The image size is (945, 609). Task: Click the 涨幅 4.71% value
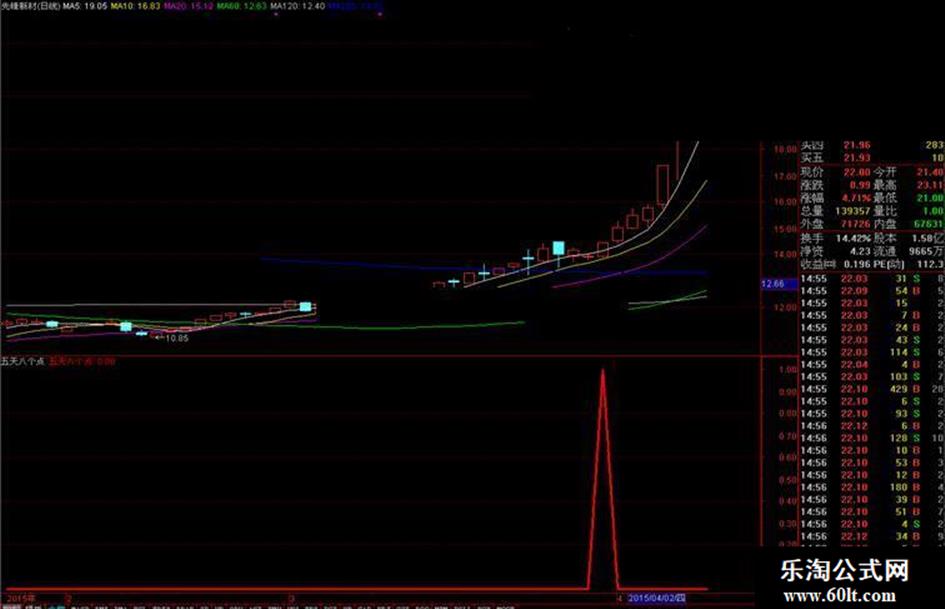(856, 198)
